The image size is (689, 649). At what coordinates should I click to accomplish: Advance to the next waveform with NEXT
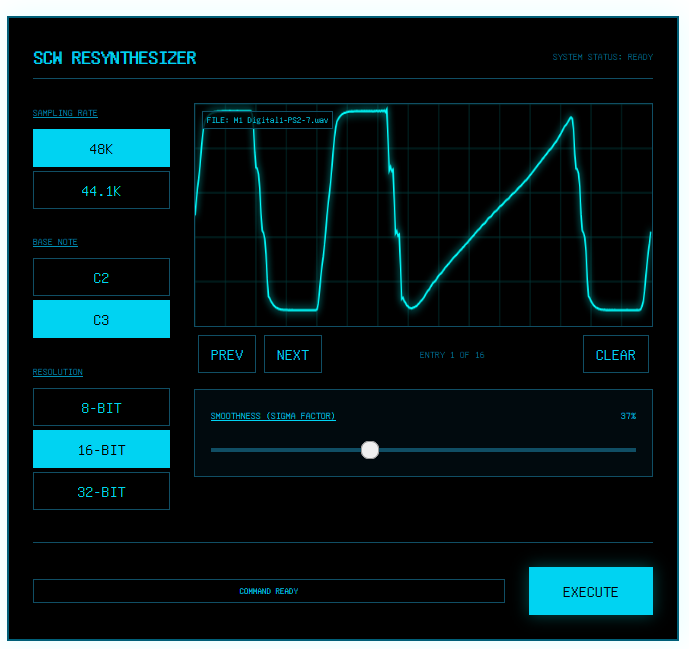click(293, 354)
